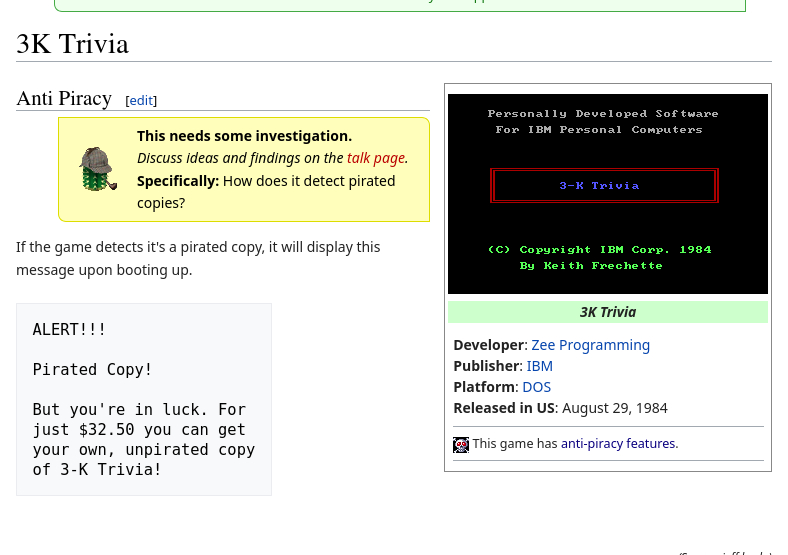
Task: Click the 'How does it detect pirated copies?' question
Action: click(266, 191)
